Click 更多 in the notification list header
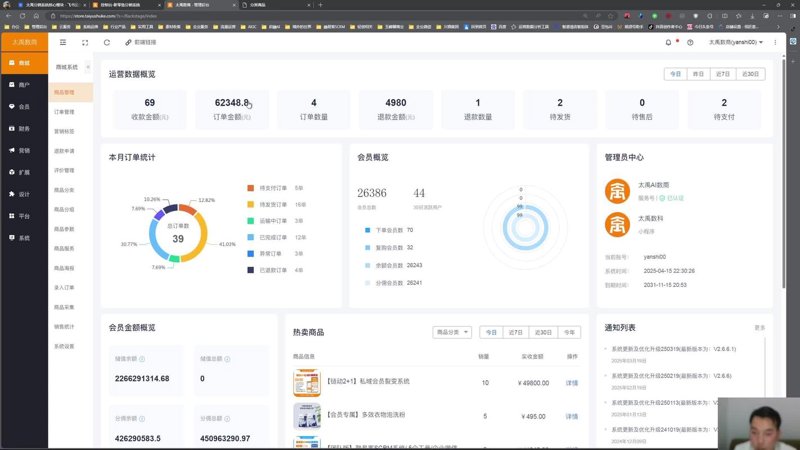Image resolution: width=800 pixels, height=450 pixels. (760, 328)
